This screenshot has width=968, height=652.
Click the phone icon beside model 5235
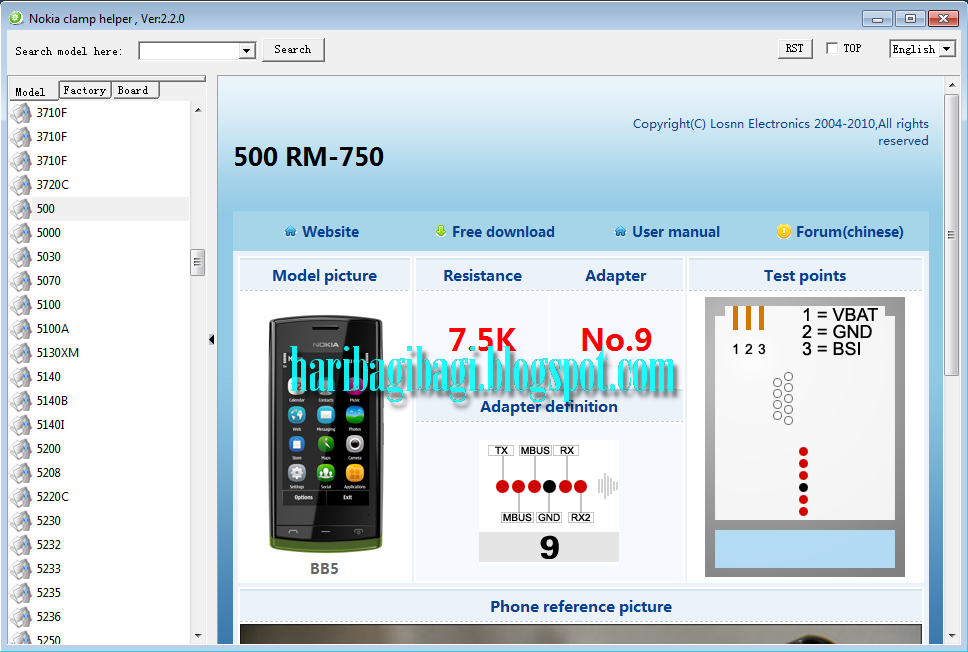click(x=21, y=593)
